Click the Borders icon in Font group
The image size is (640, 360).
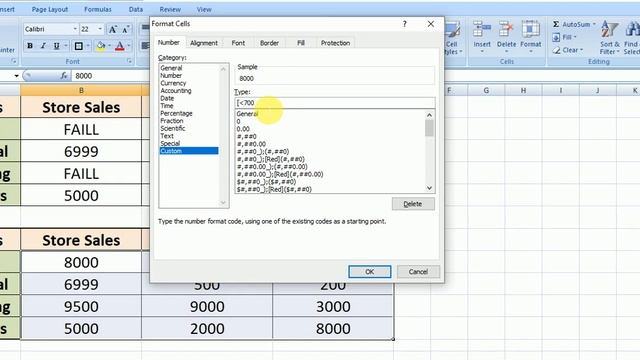pos(79,46)
